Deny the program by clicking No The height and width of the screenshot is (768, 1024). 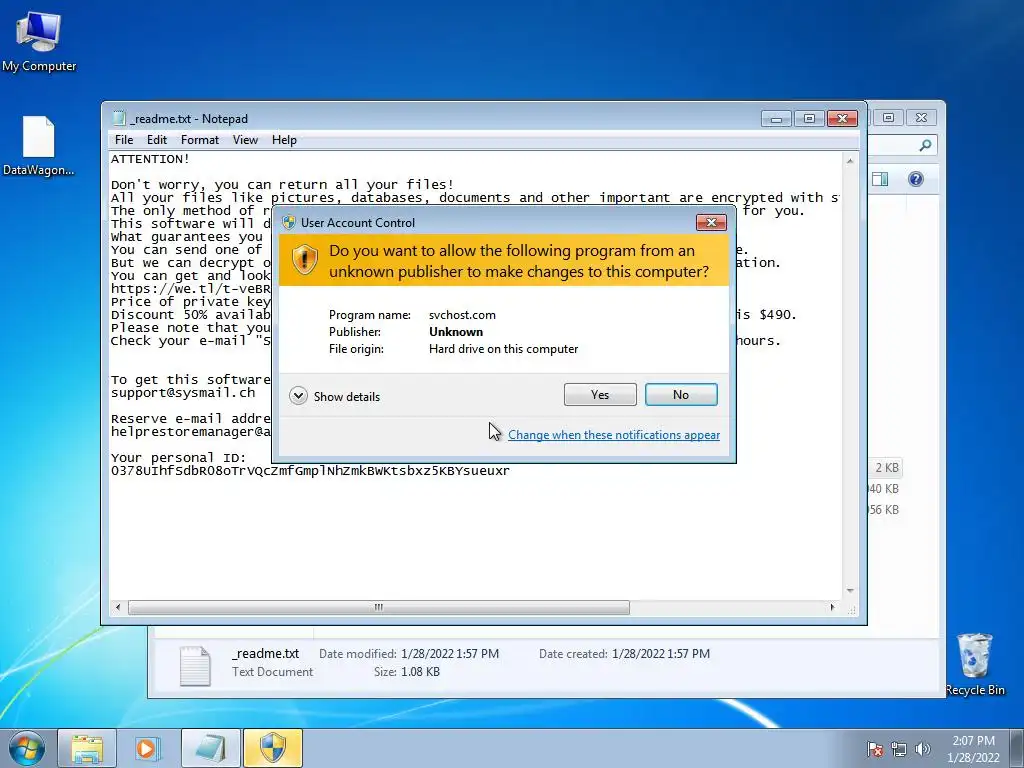click(680, 394)
